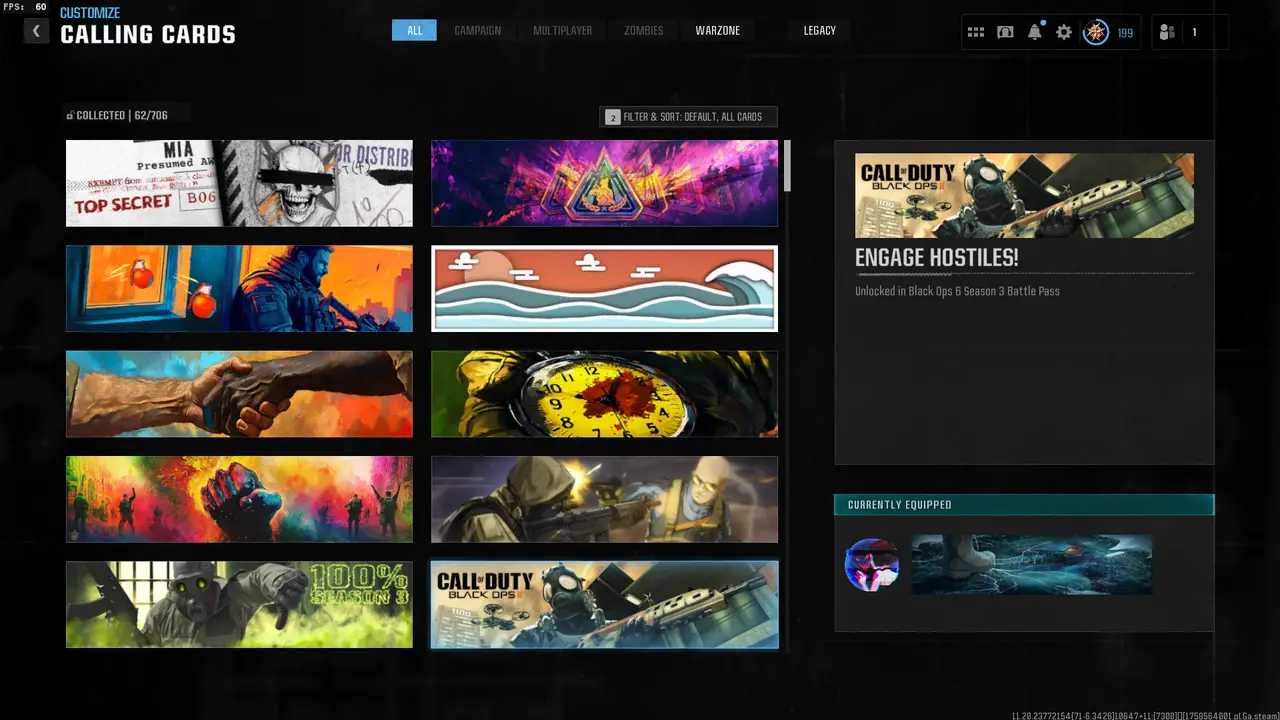Select the ocean wave calling card
Image resolution: width=1280 pixels, height=720 pixels.
click(604, 288)
